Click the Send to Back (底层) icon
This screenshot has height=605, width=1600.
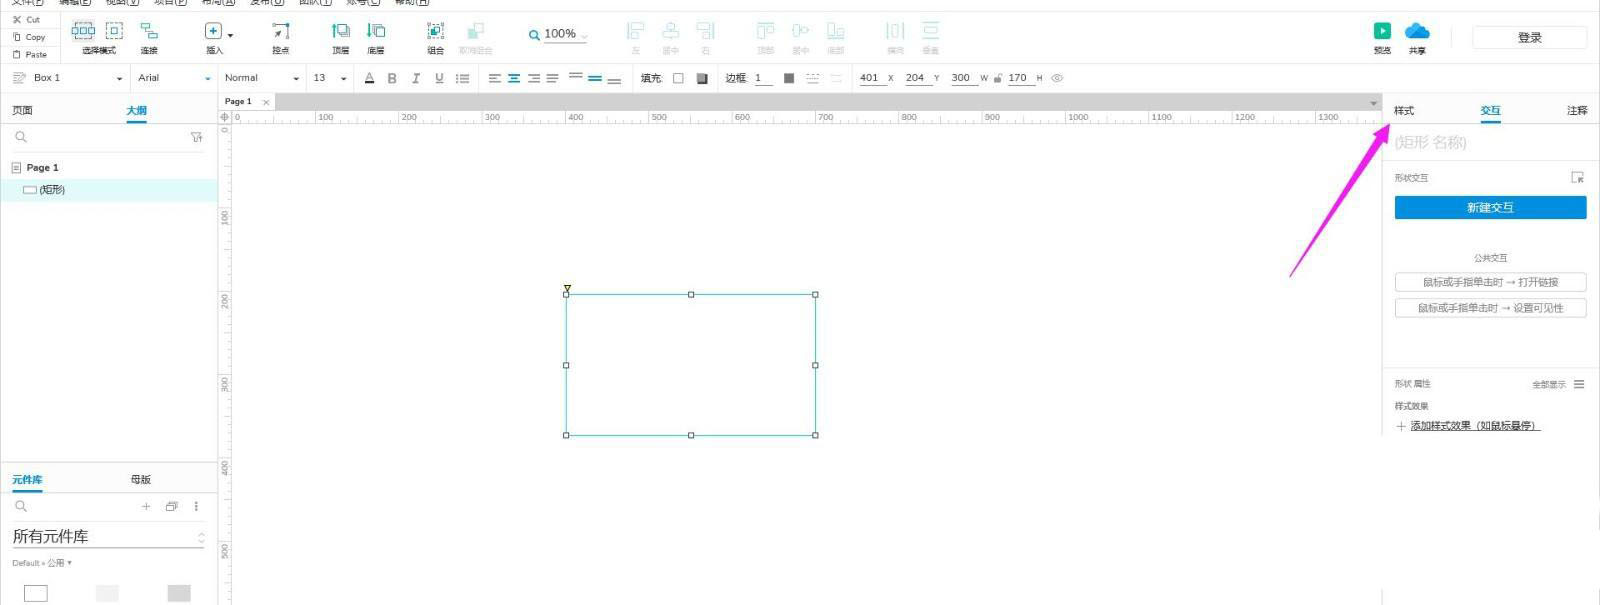[376, 32]
